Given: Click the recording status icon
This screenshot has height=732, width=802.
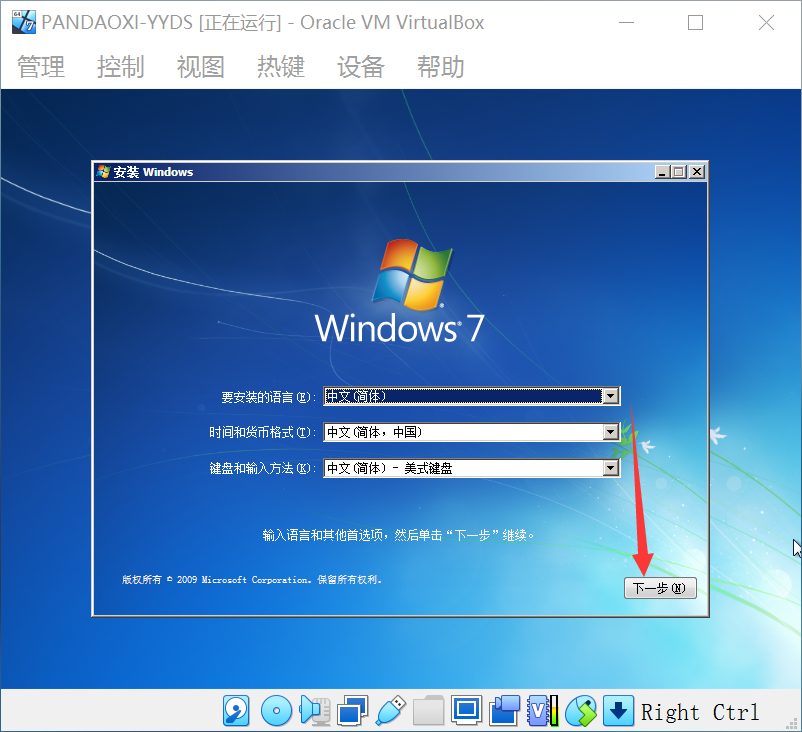Looking at the screenshot, I should pos(504,711).
